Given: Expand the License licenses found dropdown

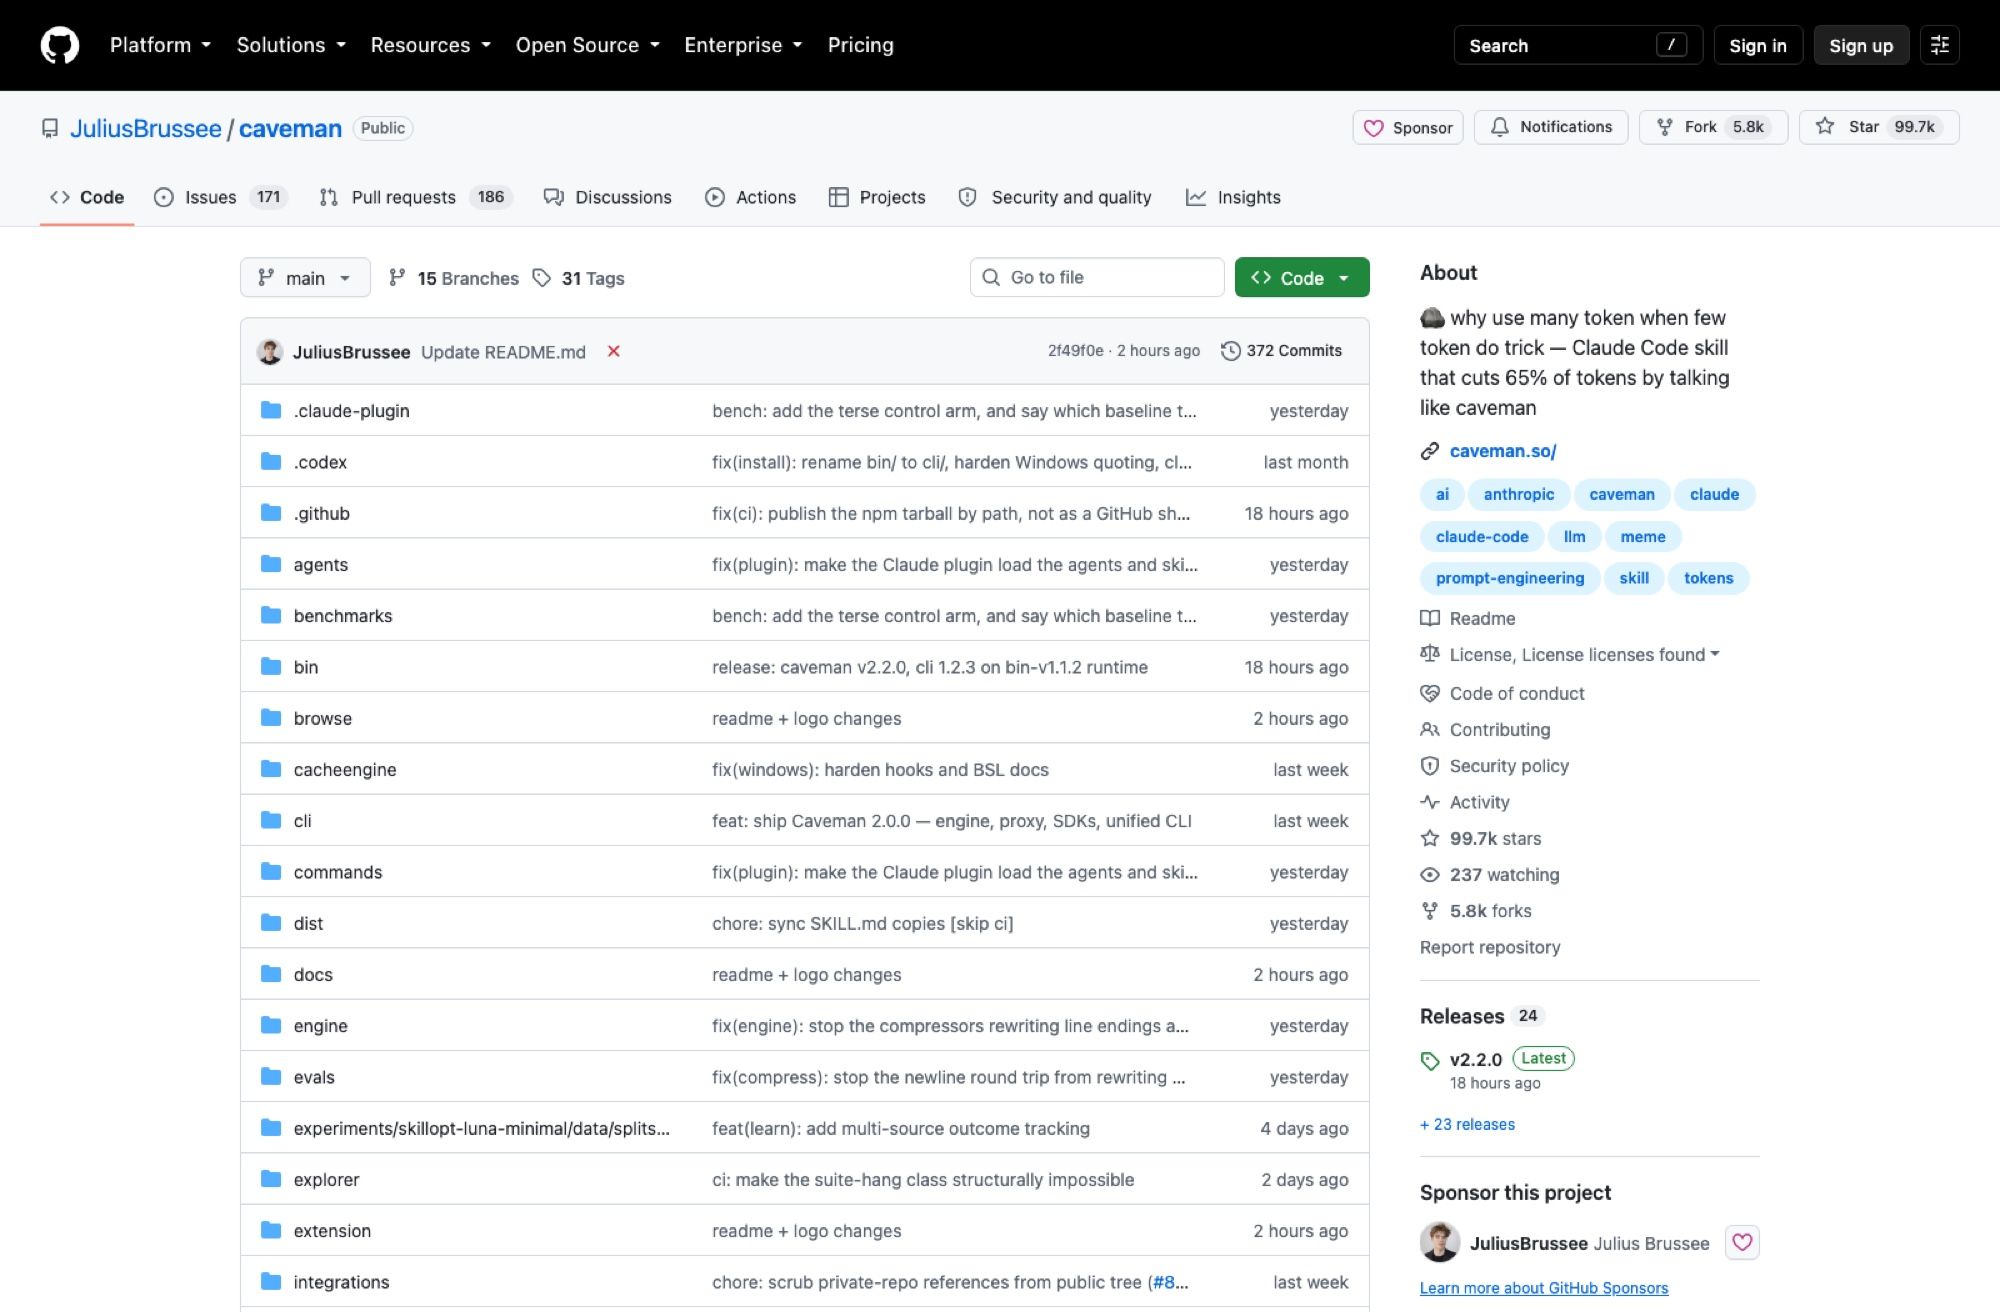Looking at the screenshot, I should 1583,654.
